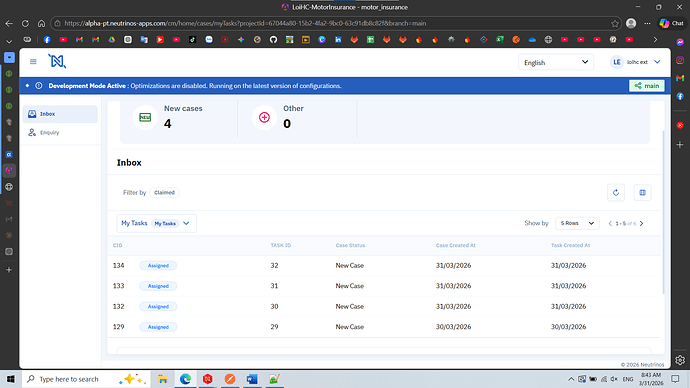Viewport: 690px width, 388px height.
Task: Go to the browser home page
Action: point(41,23)
